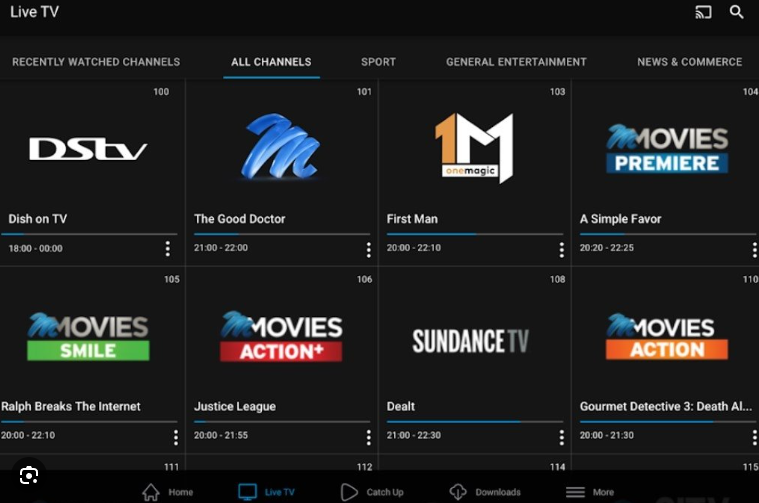This screenshot has width=759, height=503.
Task: Click the Dealt progress bar
Action: click(475, 422)
